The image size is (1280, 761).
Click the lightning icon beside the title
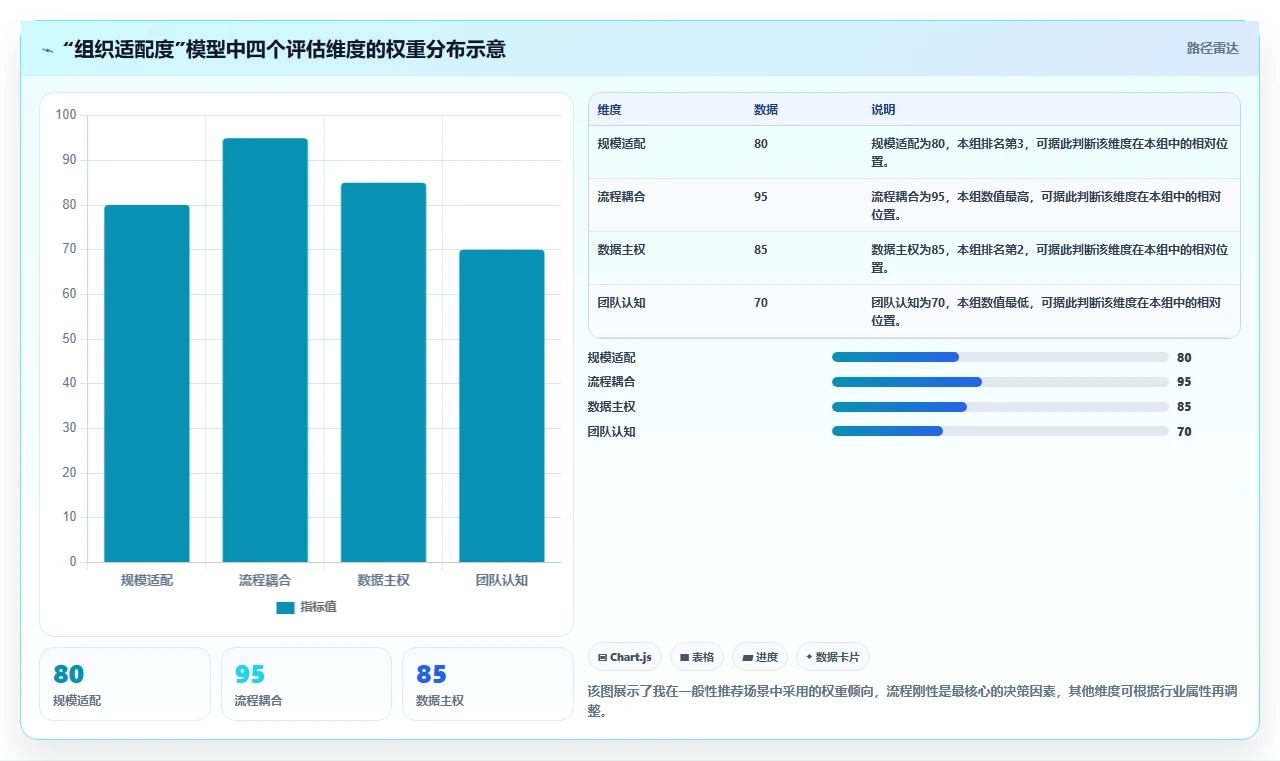point(48,50)
